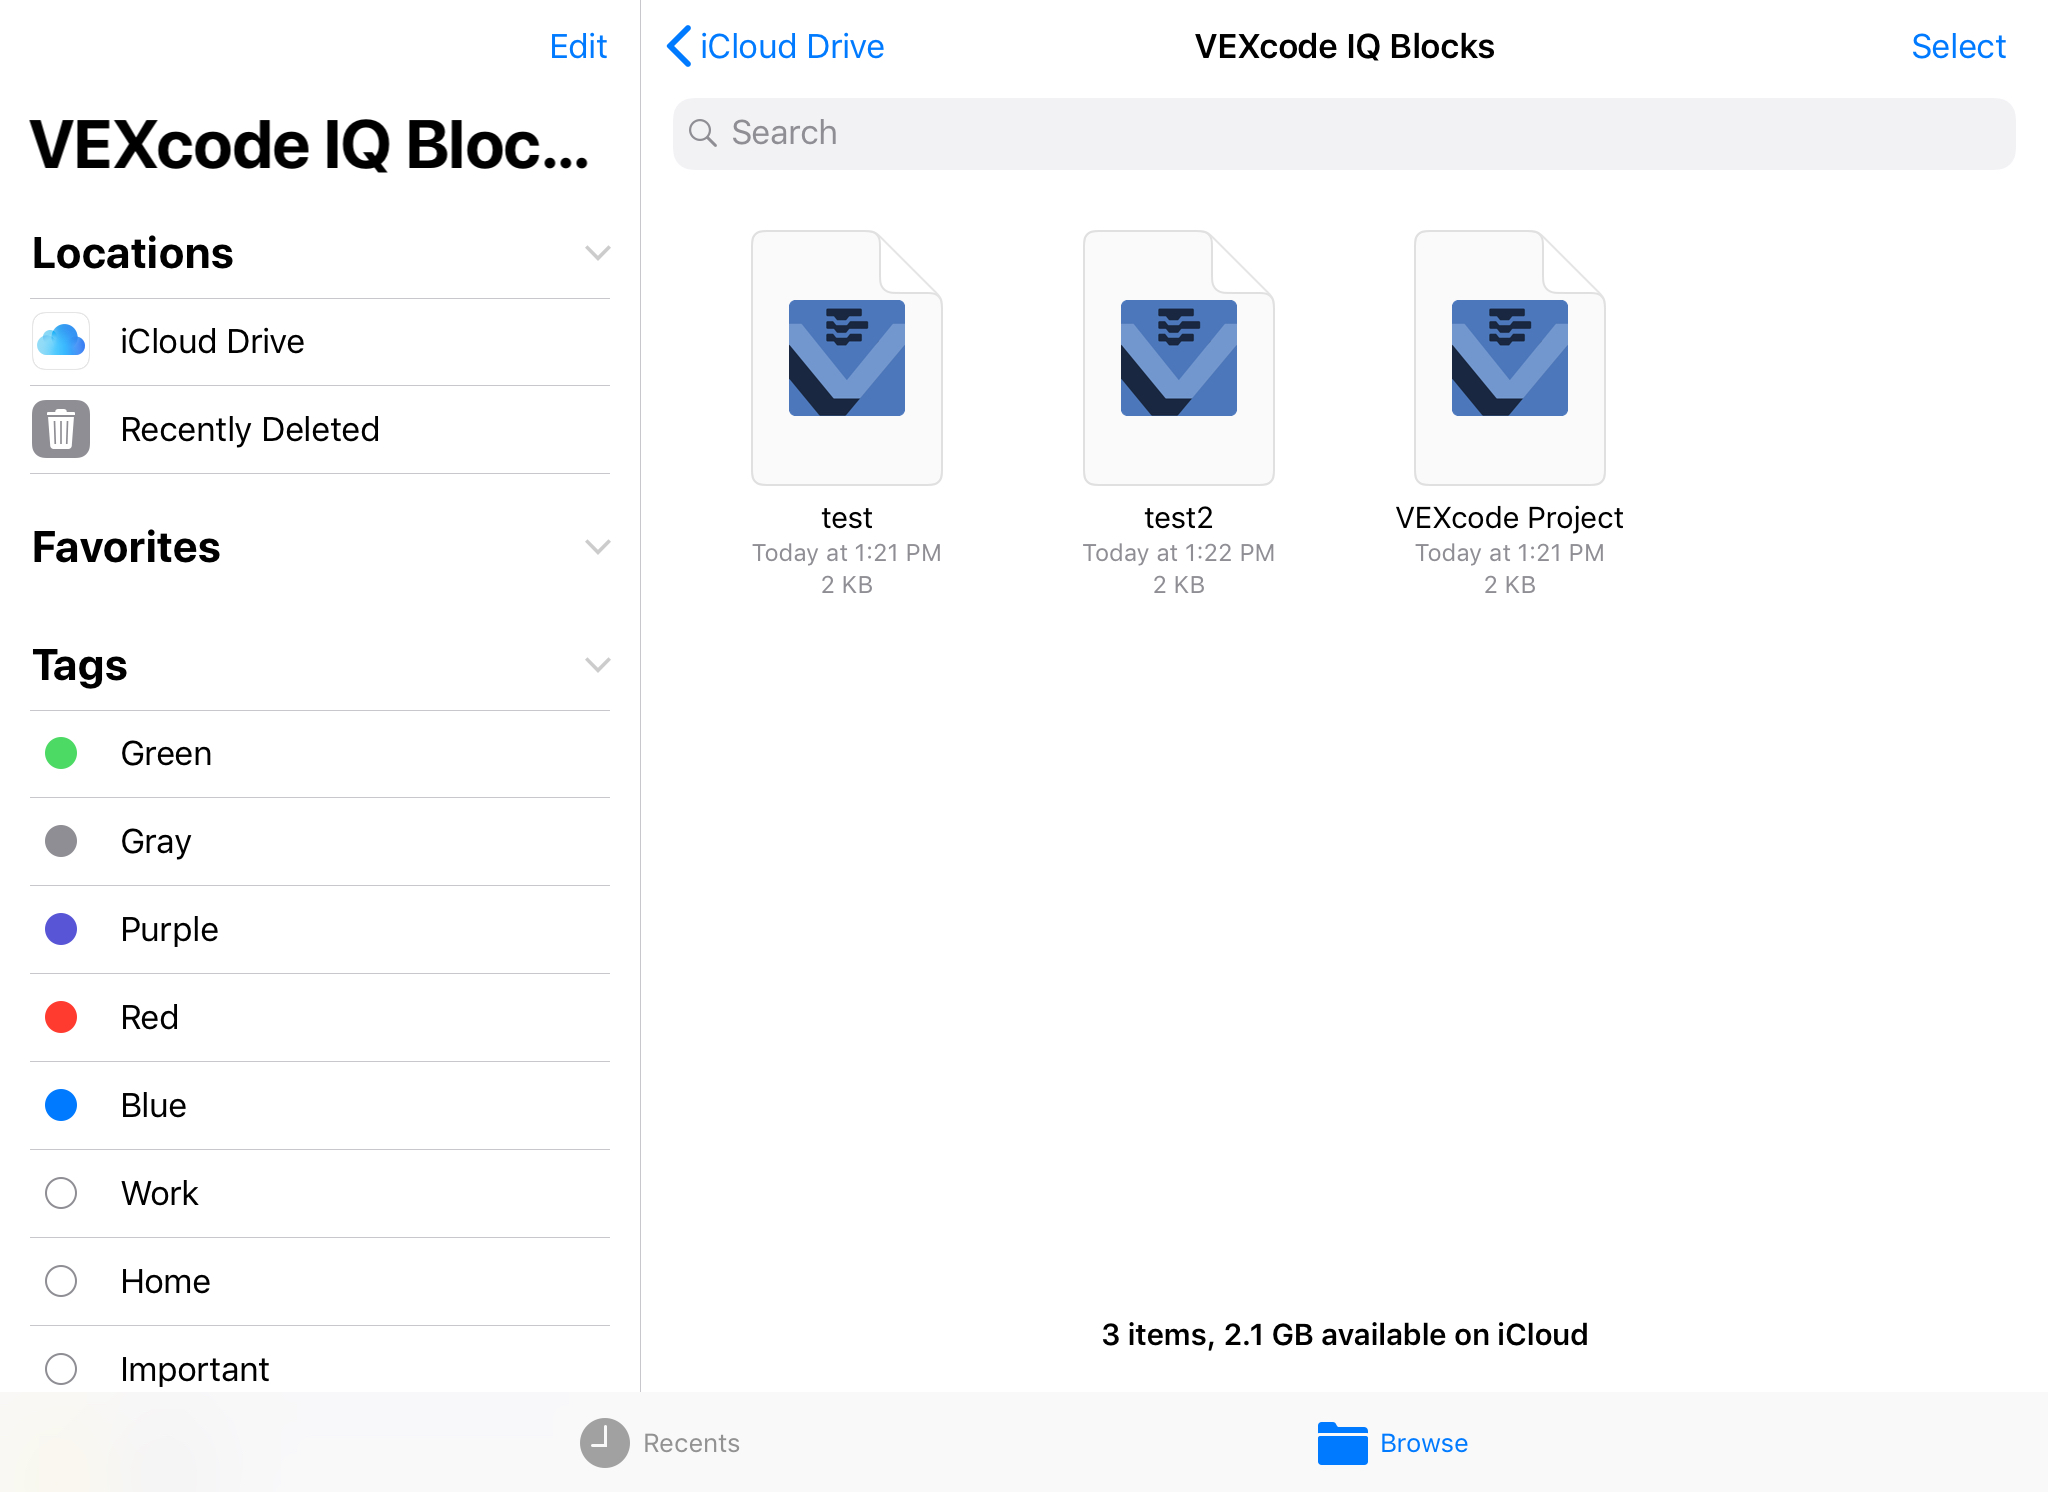Image resolution: width=2048 pixels, height=1492 pixels.
Task: Filter by the Gray tag label
Action: pyautogui.click(x=156, y=841)
